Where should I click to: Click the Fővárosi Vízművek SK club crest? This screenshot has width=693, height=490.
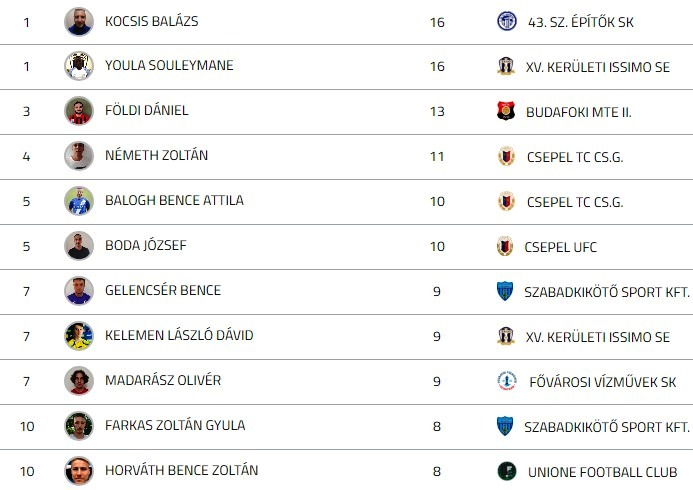[x=507, y=381]
